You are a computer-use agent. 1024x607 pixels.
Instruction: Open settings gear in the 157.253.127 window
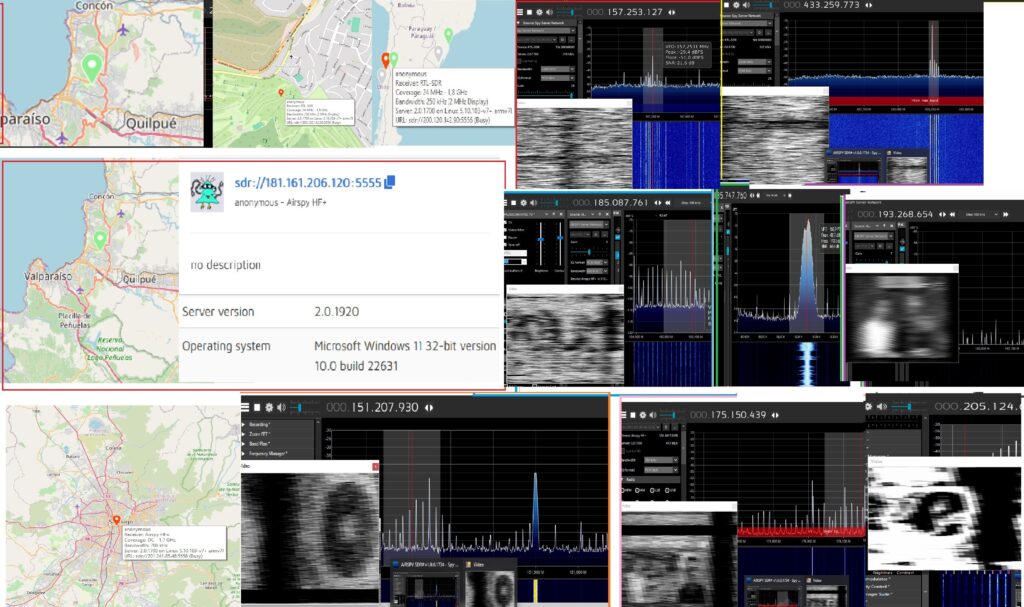(538, 12)
